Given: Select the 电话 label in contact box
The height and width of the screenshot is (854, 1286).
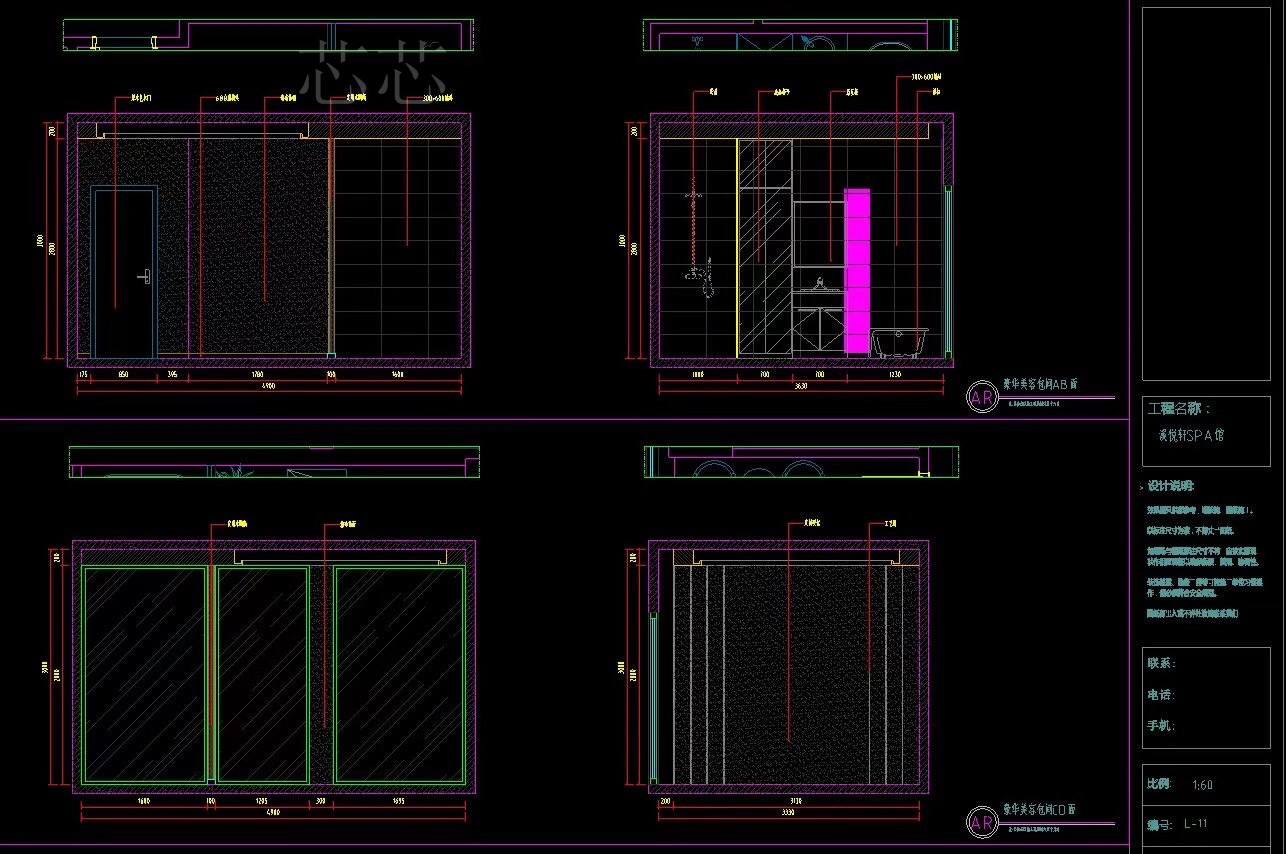Looking at the screenshot, I should 1161,694.
